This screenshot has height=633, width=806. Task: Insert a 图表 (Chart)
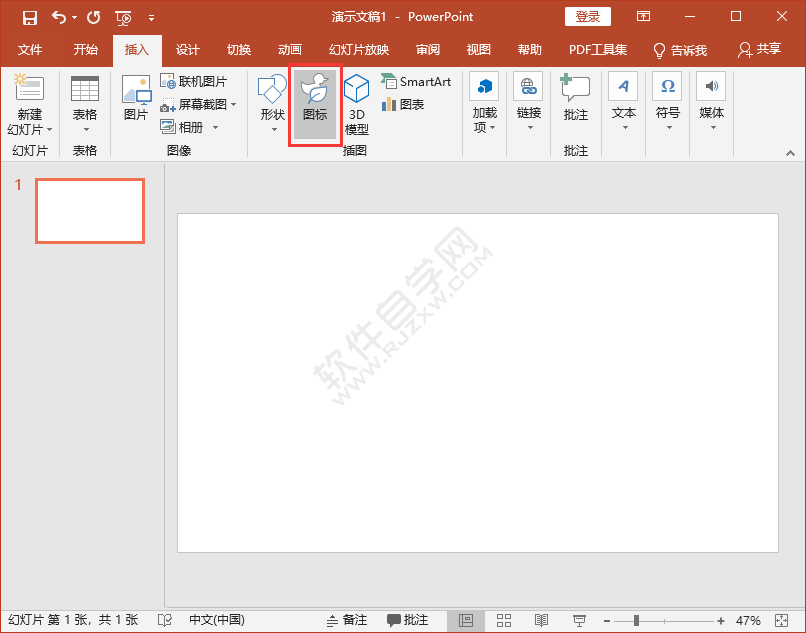coord(404,103)
